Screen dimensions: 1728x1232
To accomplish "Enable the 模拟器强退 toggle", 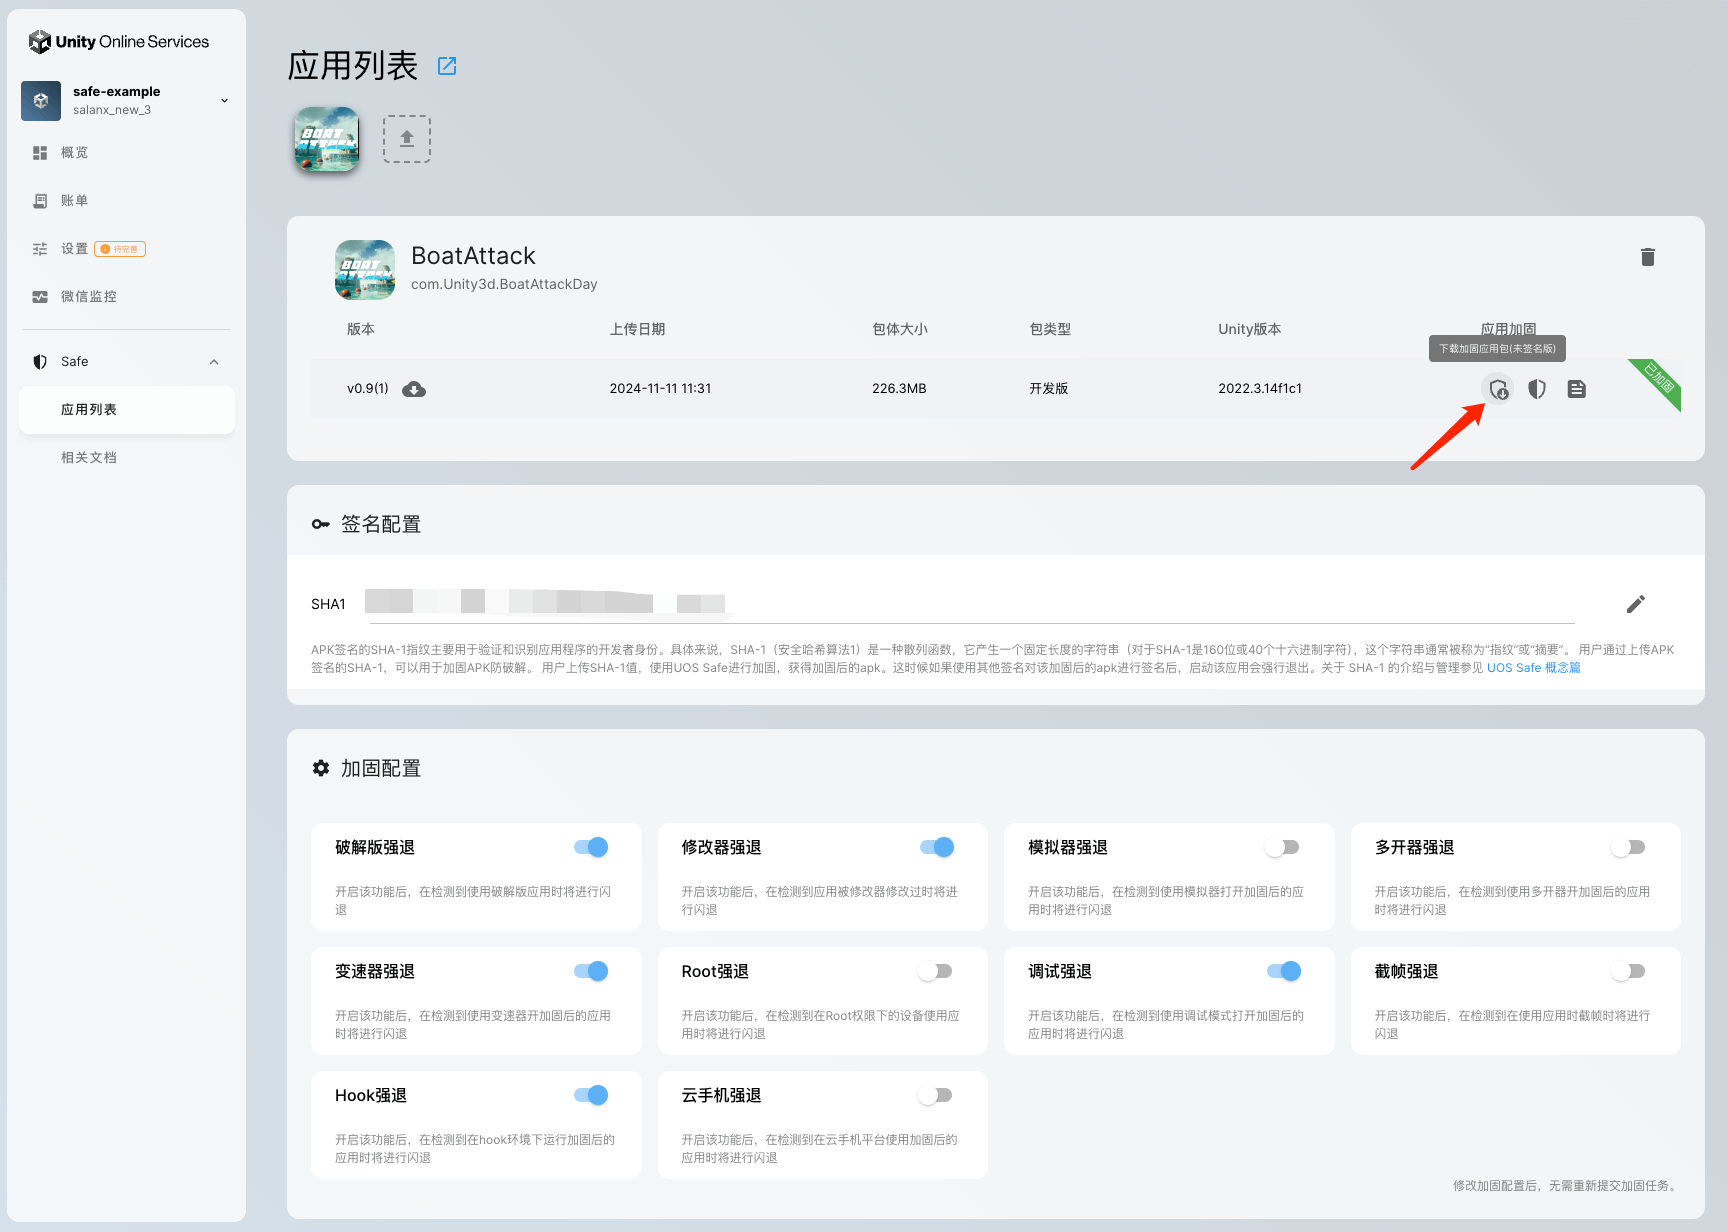I will (x=1282, y=847).
